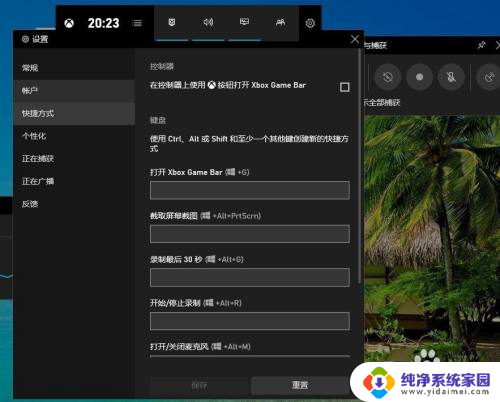Open the Xbox Social friends icon
Image resolution: width=500 pixels, height=402 pixels.
pos(281,22)
